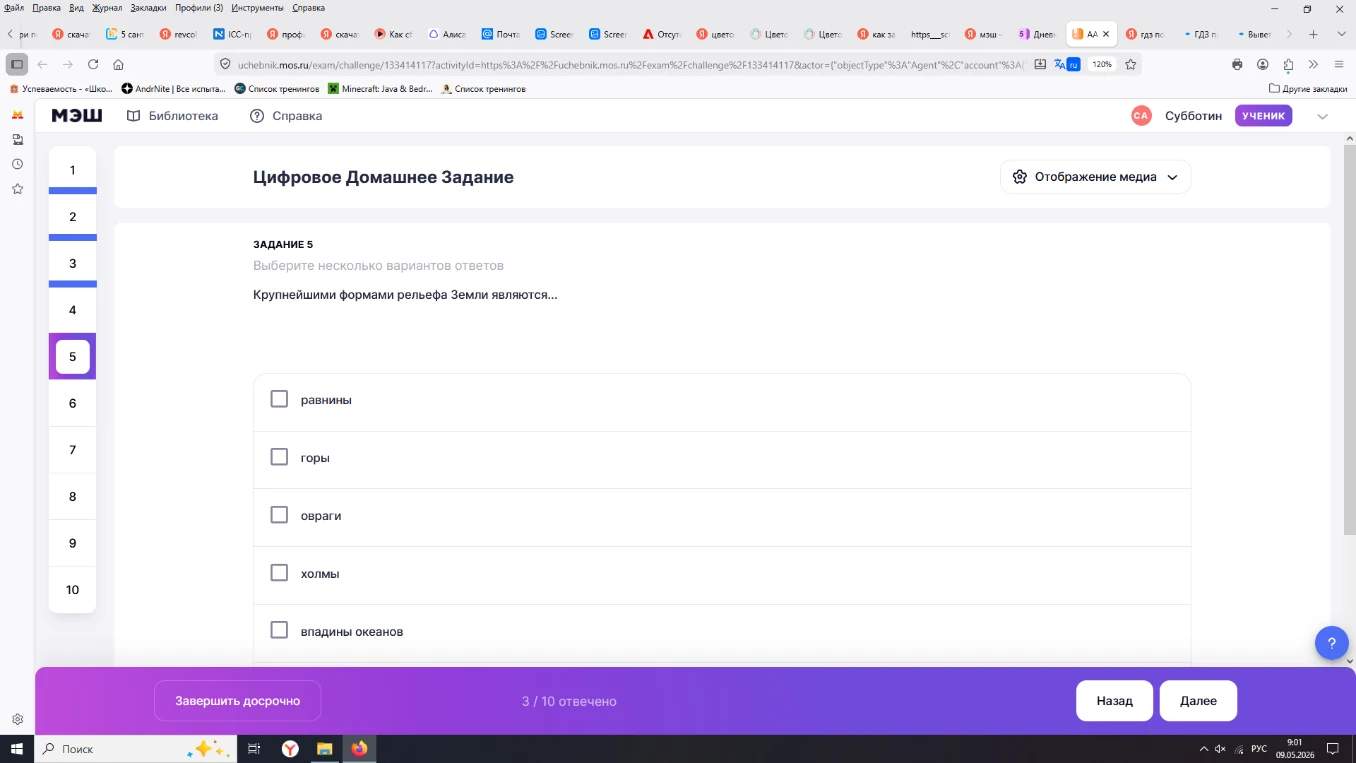1356x763 pixels.
Task: Click the browser reload button
Action: pyautogui.click(x=93, y=64)
